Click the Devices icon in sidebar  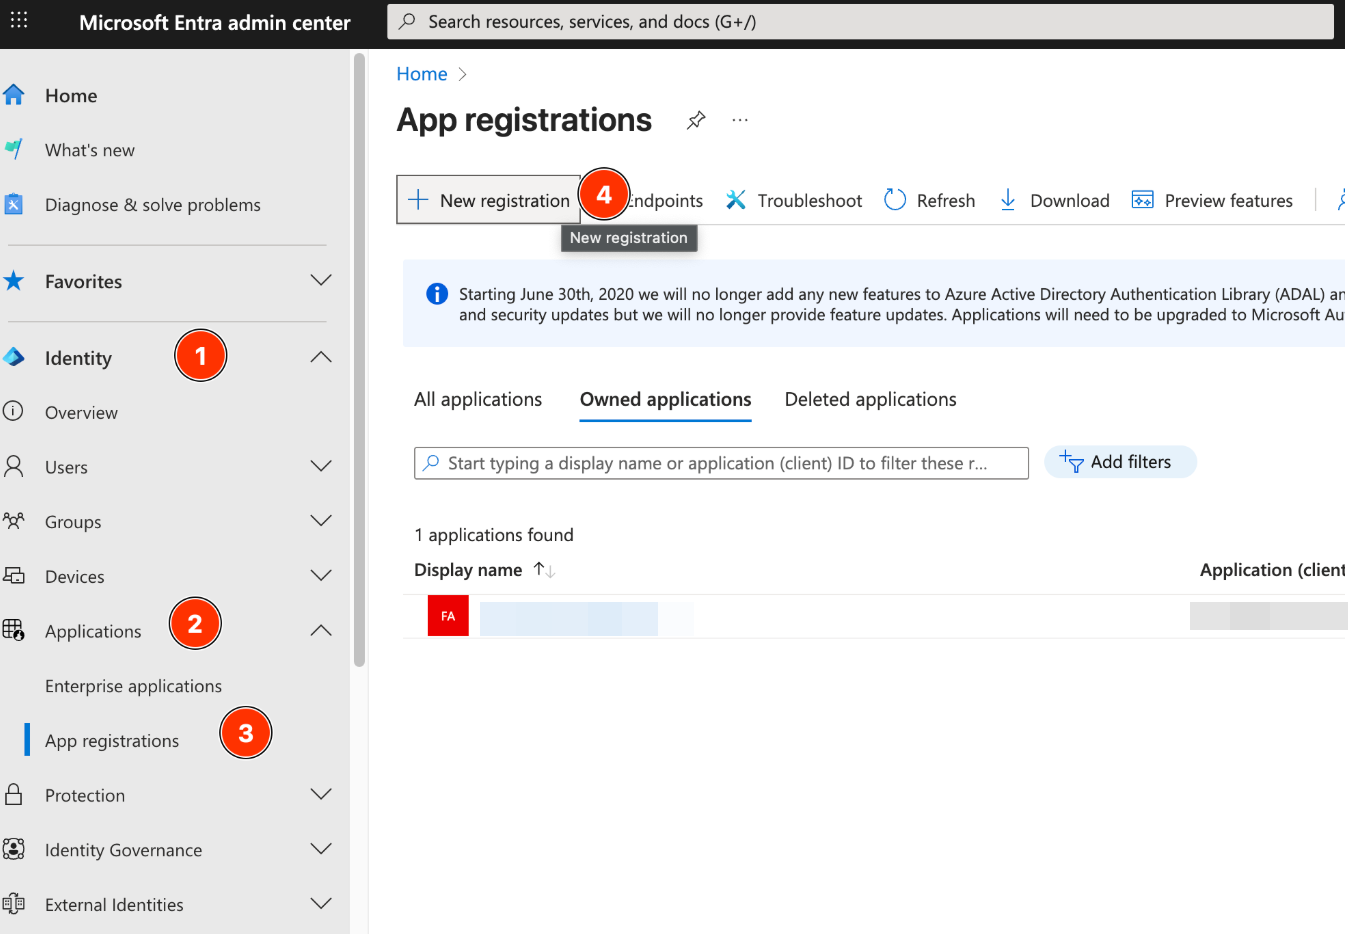click(x=14, y=576)
